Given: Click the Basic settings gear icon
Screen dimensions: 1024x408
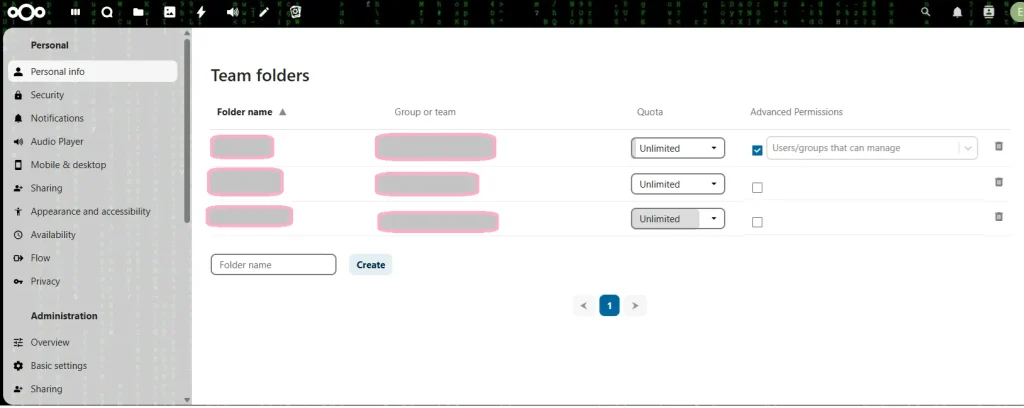Looking at the screenshot, I should point(18,366).
